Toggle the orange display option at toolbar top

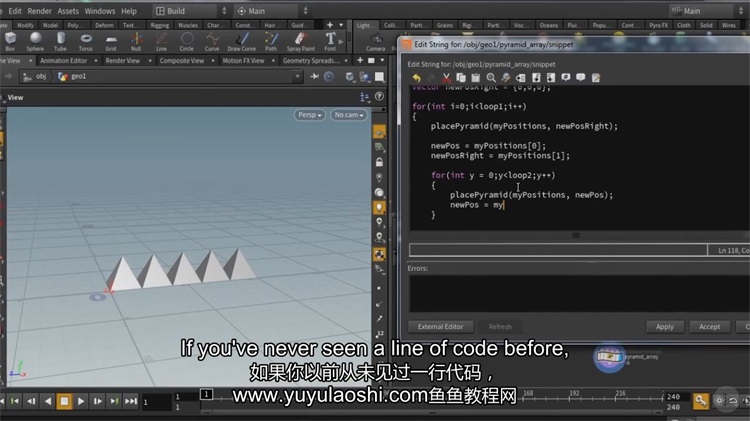click(x=379, y=133)
